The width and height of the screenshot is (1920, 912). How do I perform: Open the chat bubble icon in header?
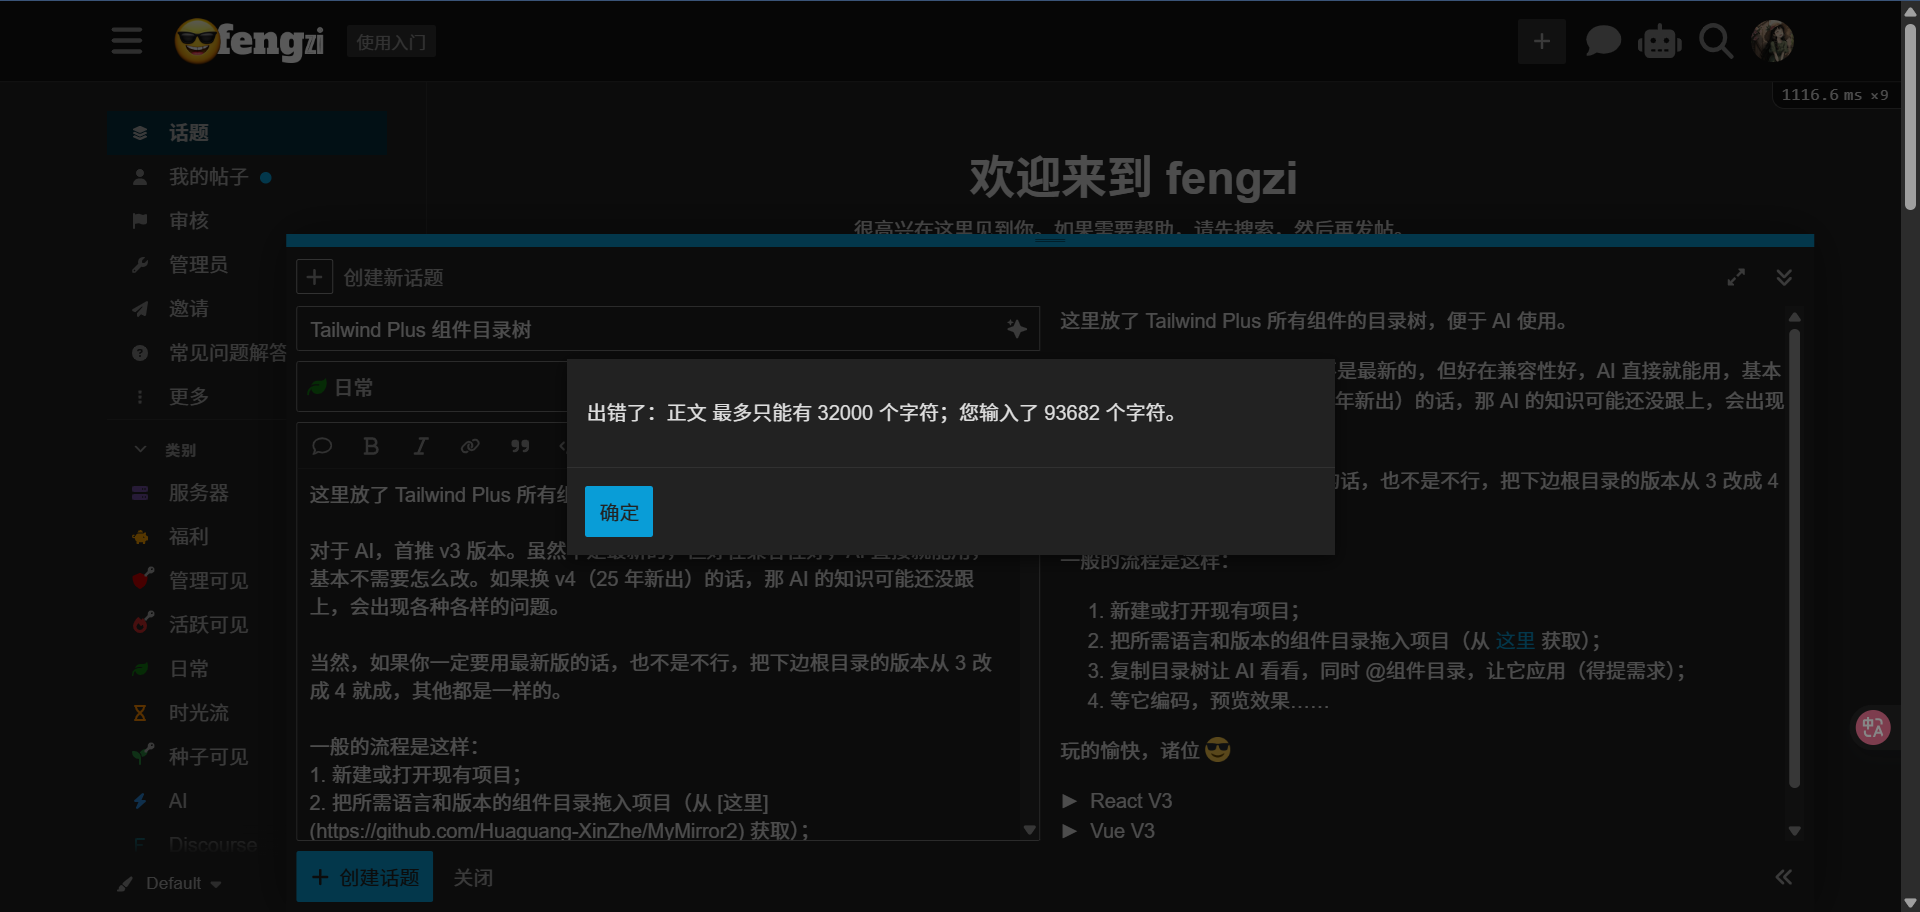pos(1602,41)
